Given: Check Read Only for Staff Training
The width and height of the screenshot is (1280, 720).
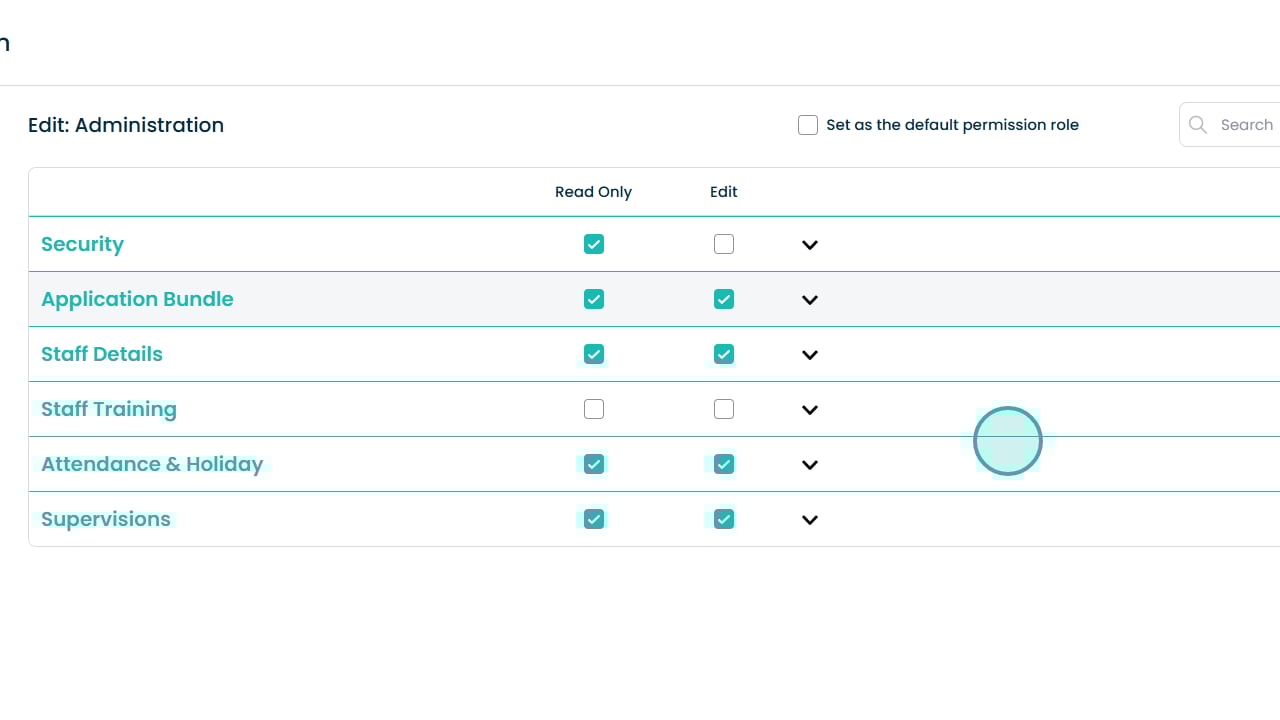Looking at the screenshot, I should [x=594, y=409].
